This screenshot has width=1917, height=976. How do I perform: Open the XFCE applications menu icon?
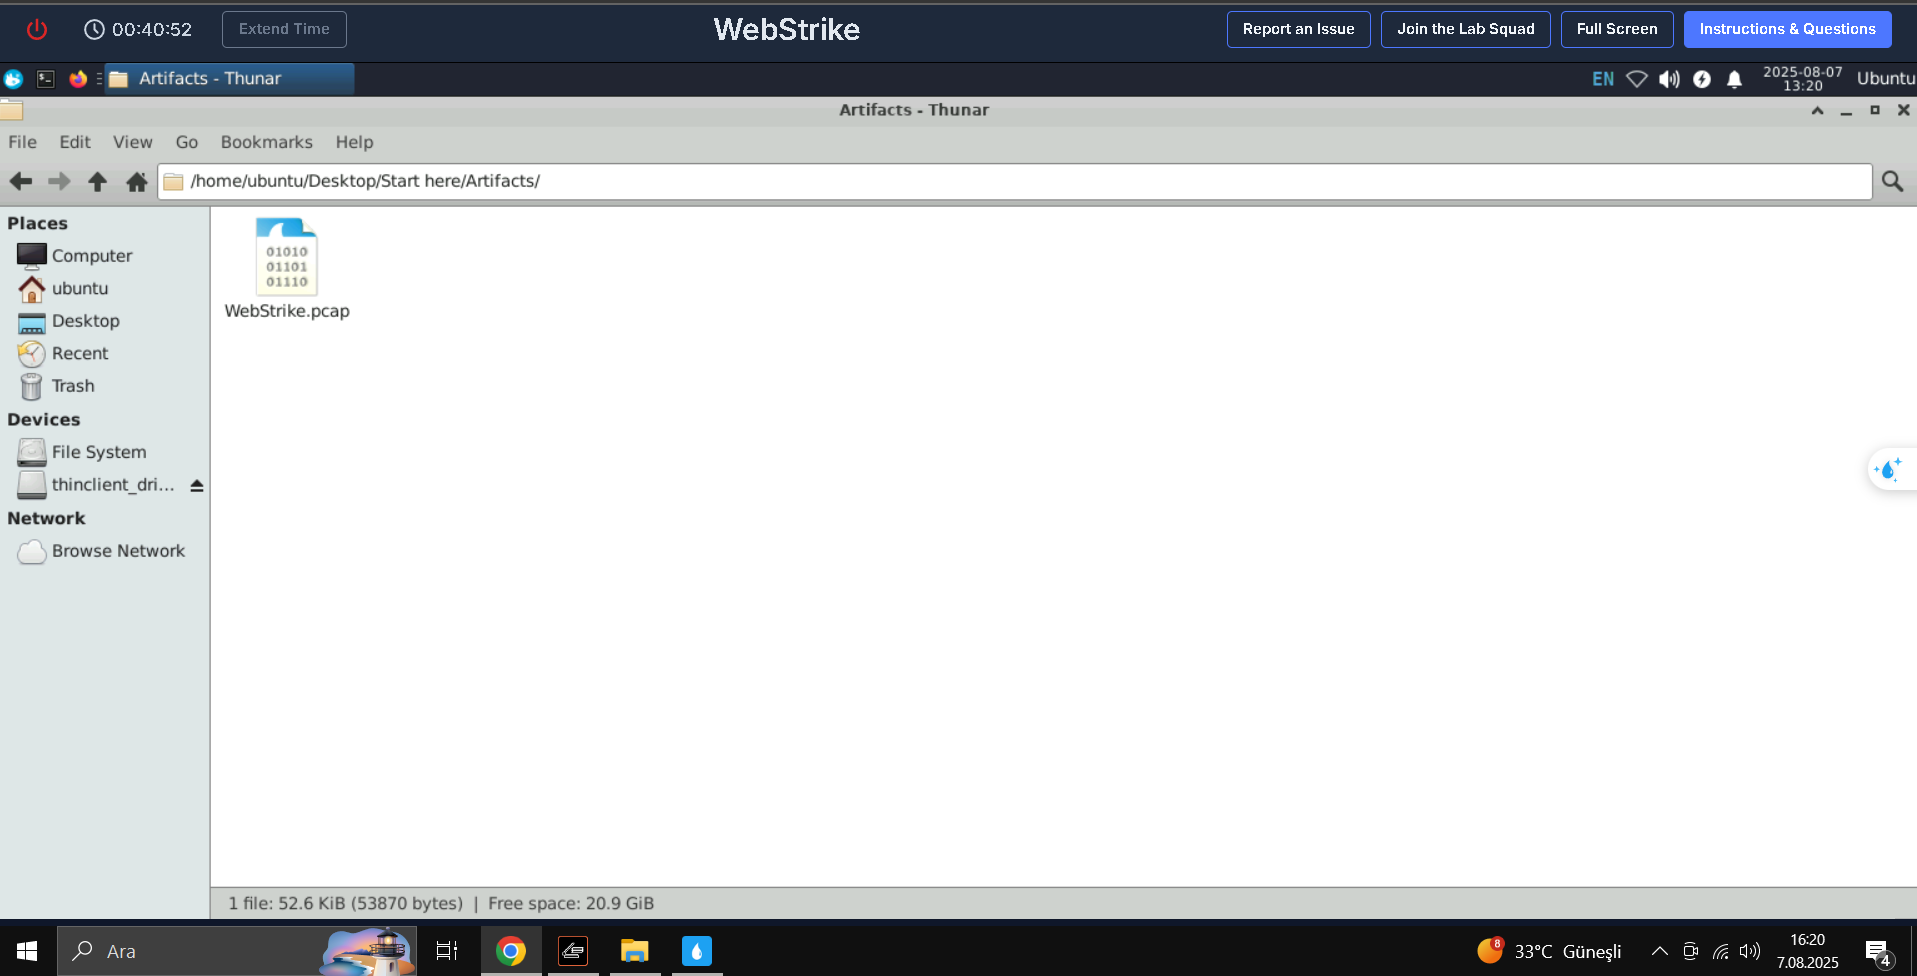coord(14,79)
